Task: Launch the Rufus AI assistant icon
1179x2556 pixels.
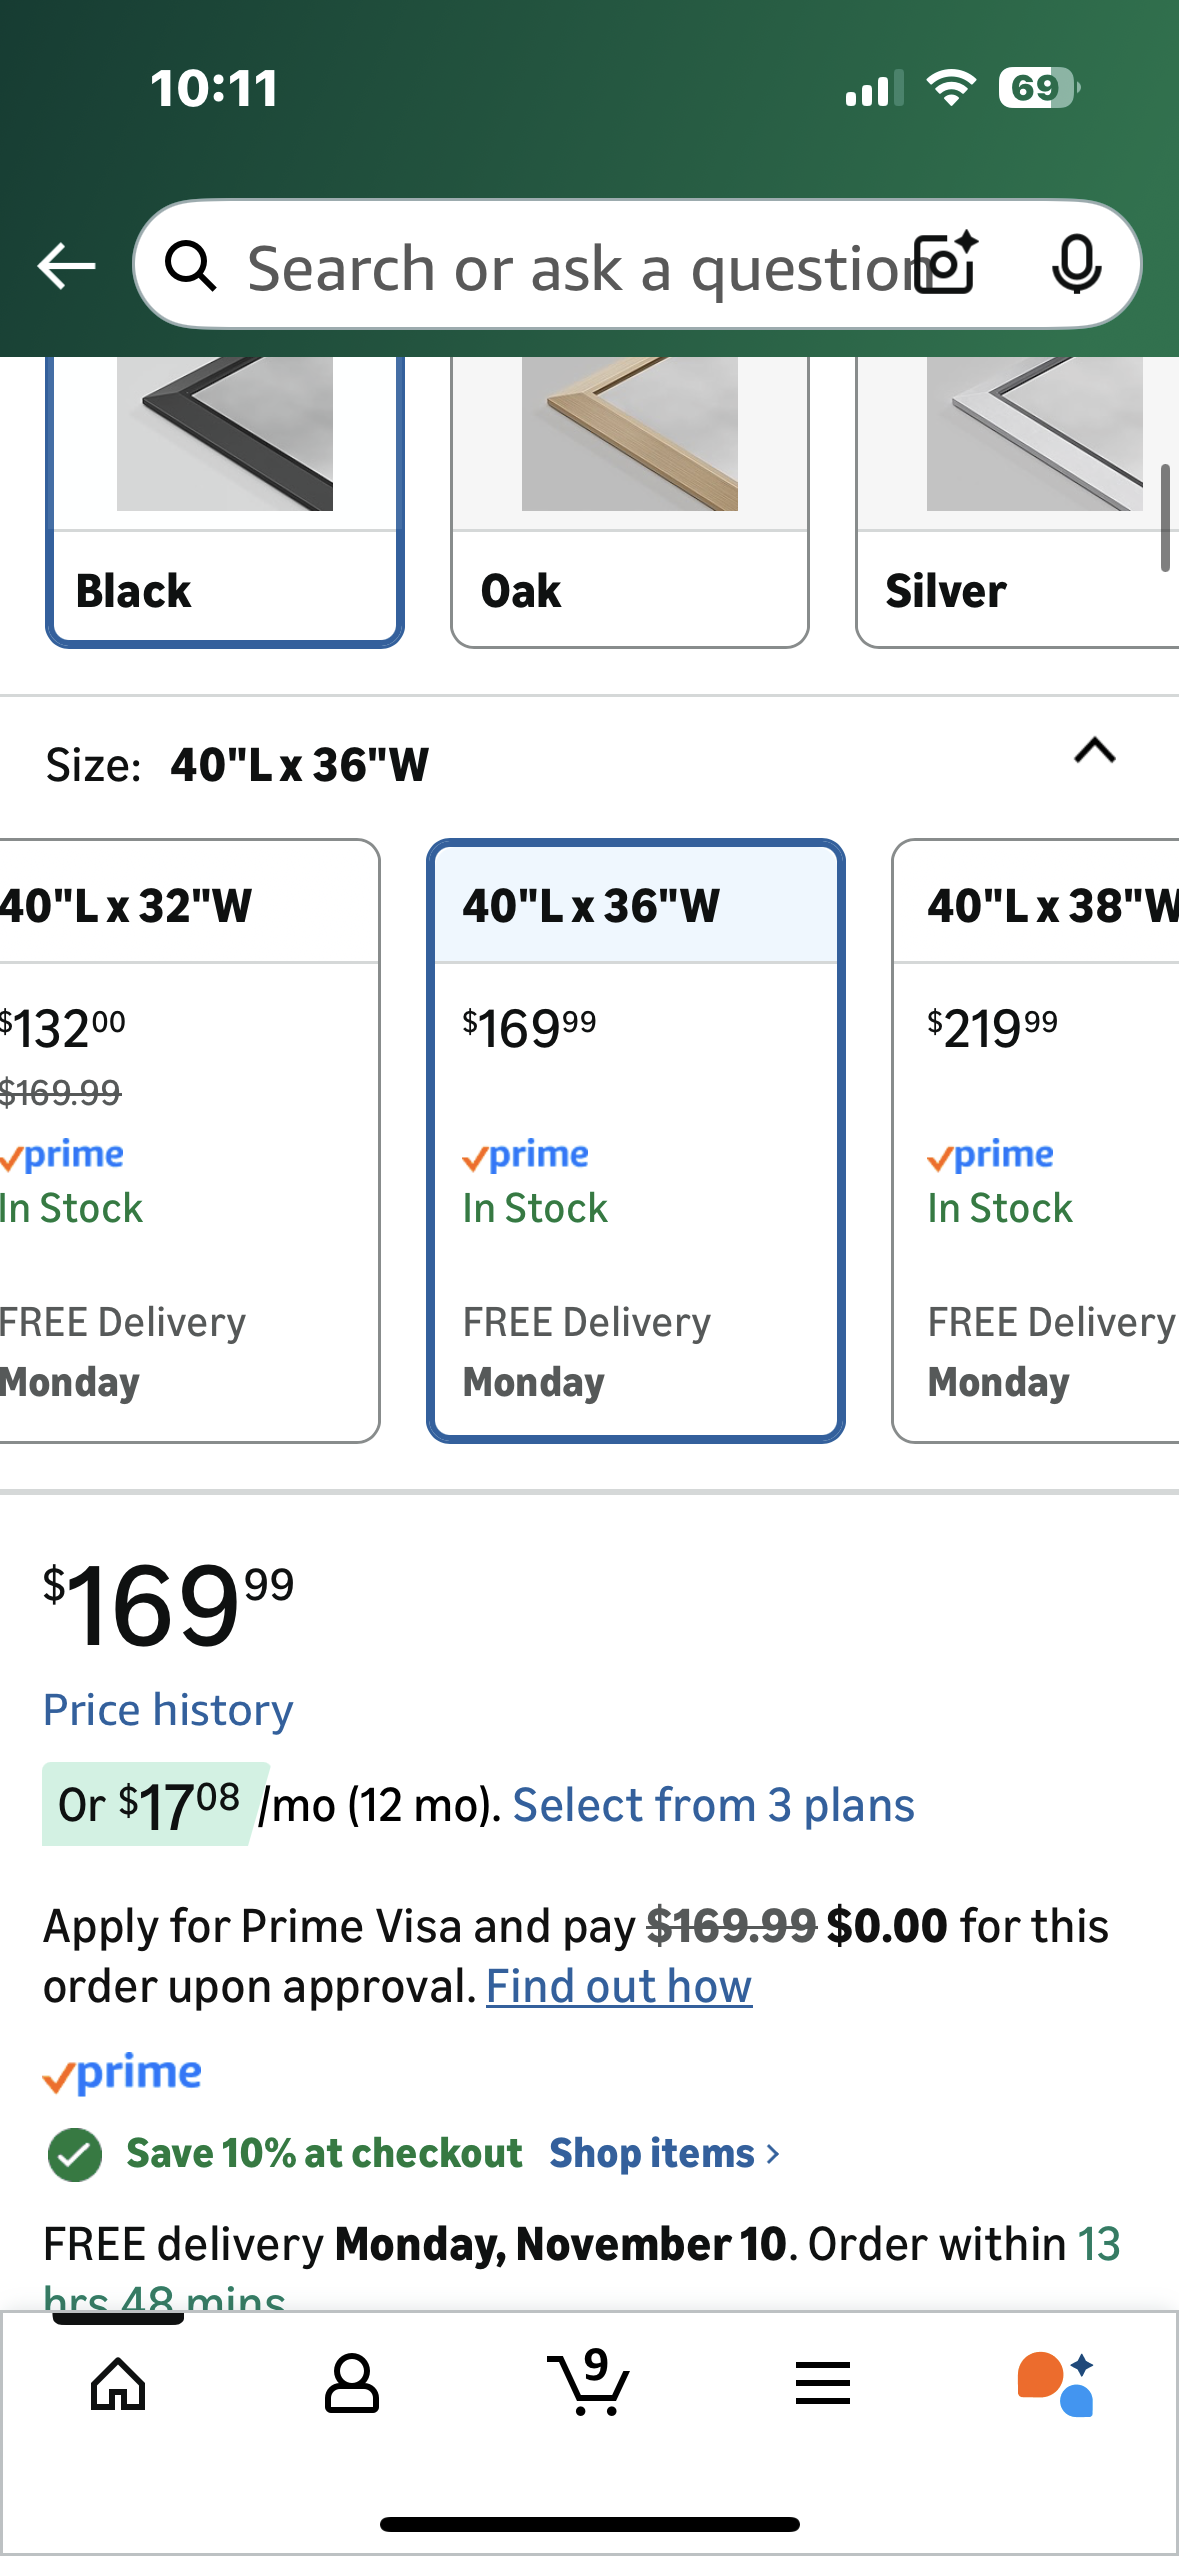Action: coord(1056,2384)
